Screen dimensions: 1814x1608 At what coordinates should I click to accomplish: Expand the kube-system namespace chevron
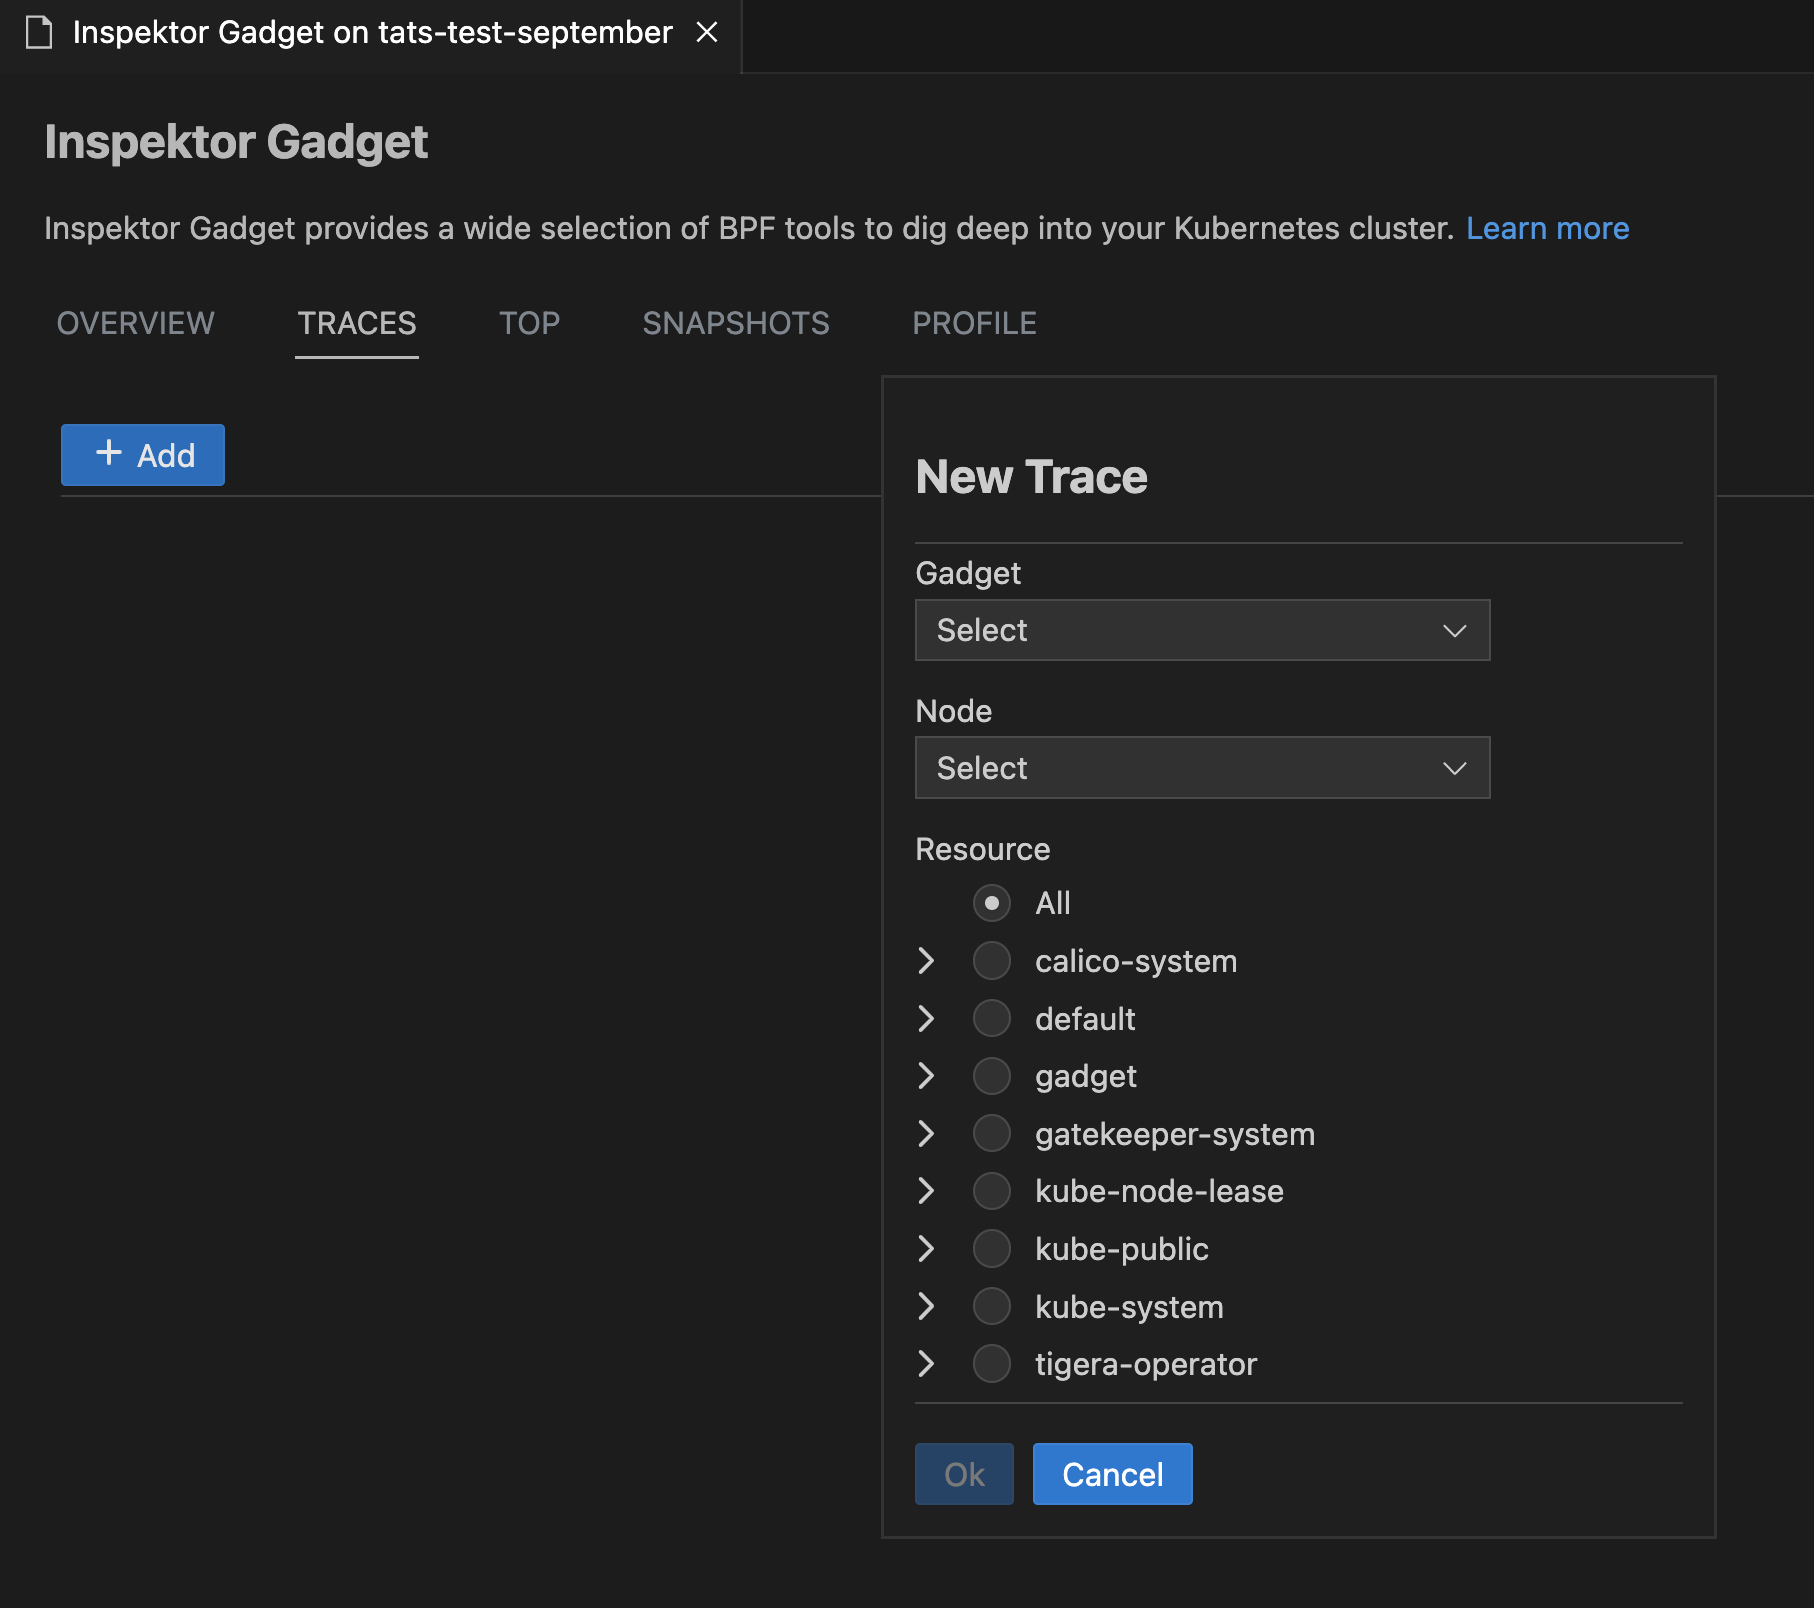pyautogui.click(x=926, y=1306)
